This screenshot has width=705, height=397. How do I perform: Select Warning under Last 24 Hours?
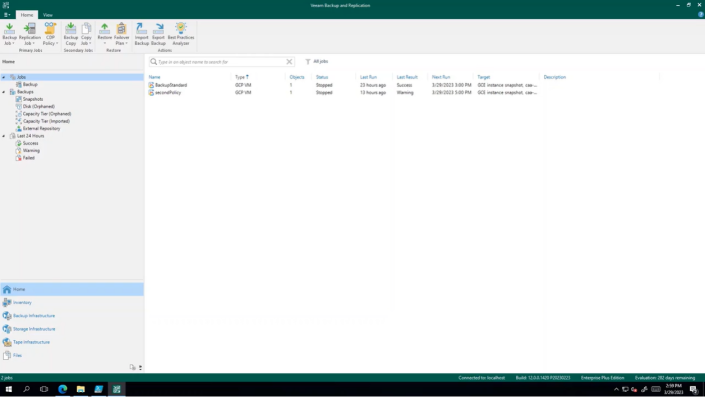point(31,151)
